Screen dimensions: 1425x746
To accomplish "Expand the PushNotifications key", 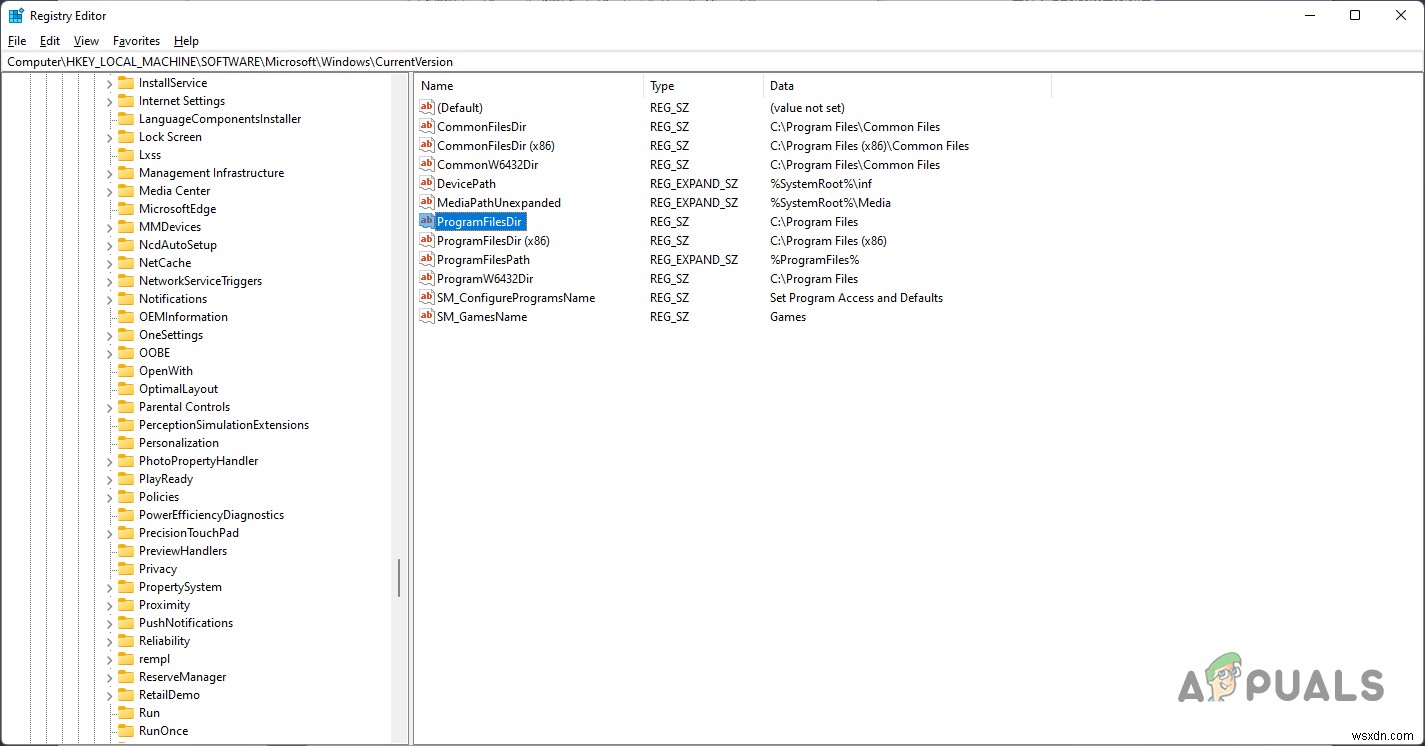I will [110, 623].
